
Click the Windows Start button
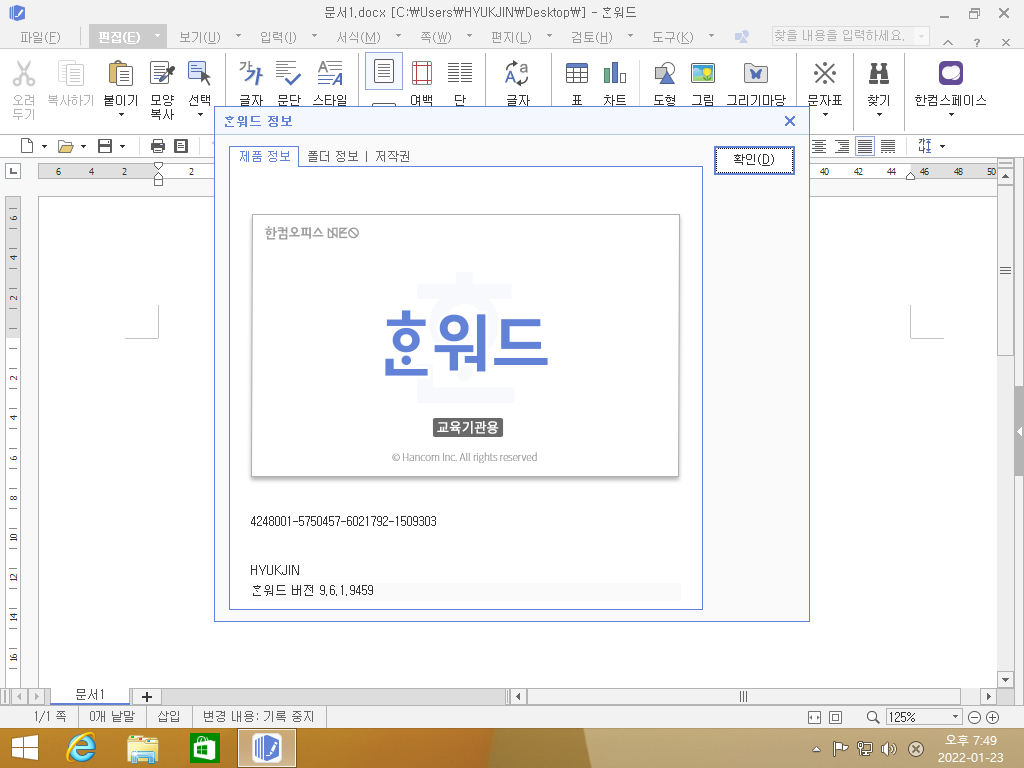[x=25, y=748]
